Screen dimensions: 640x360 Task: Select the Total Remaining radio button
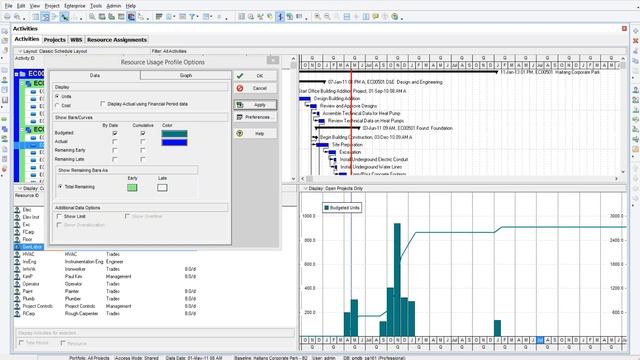(60, 187)
